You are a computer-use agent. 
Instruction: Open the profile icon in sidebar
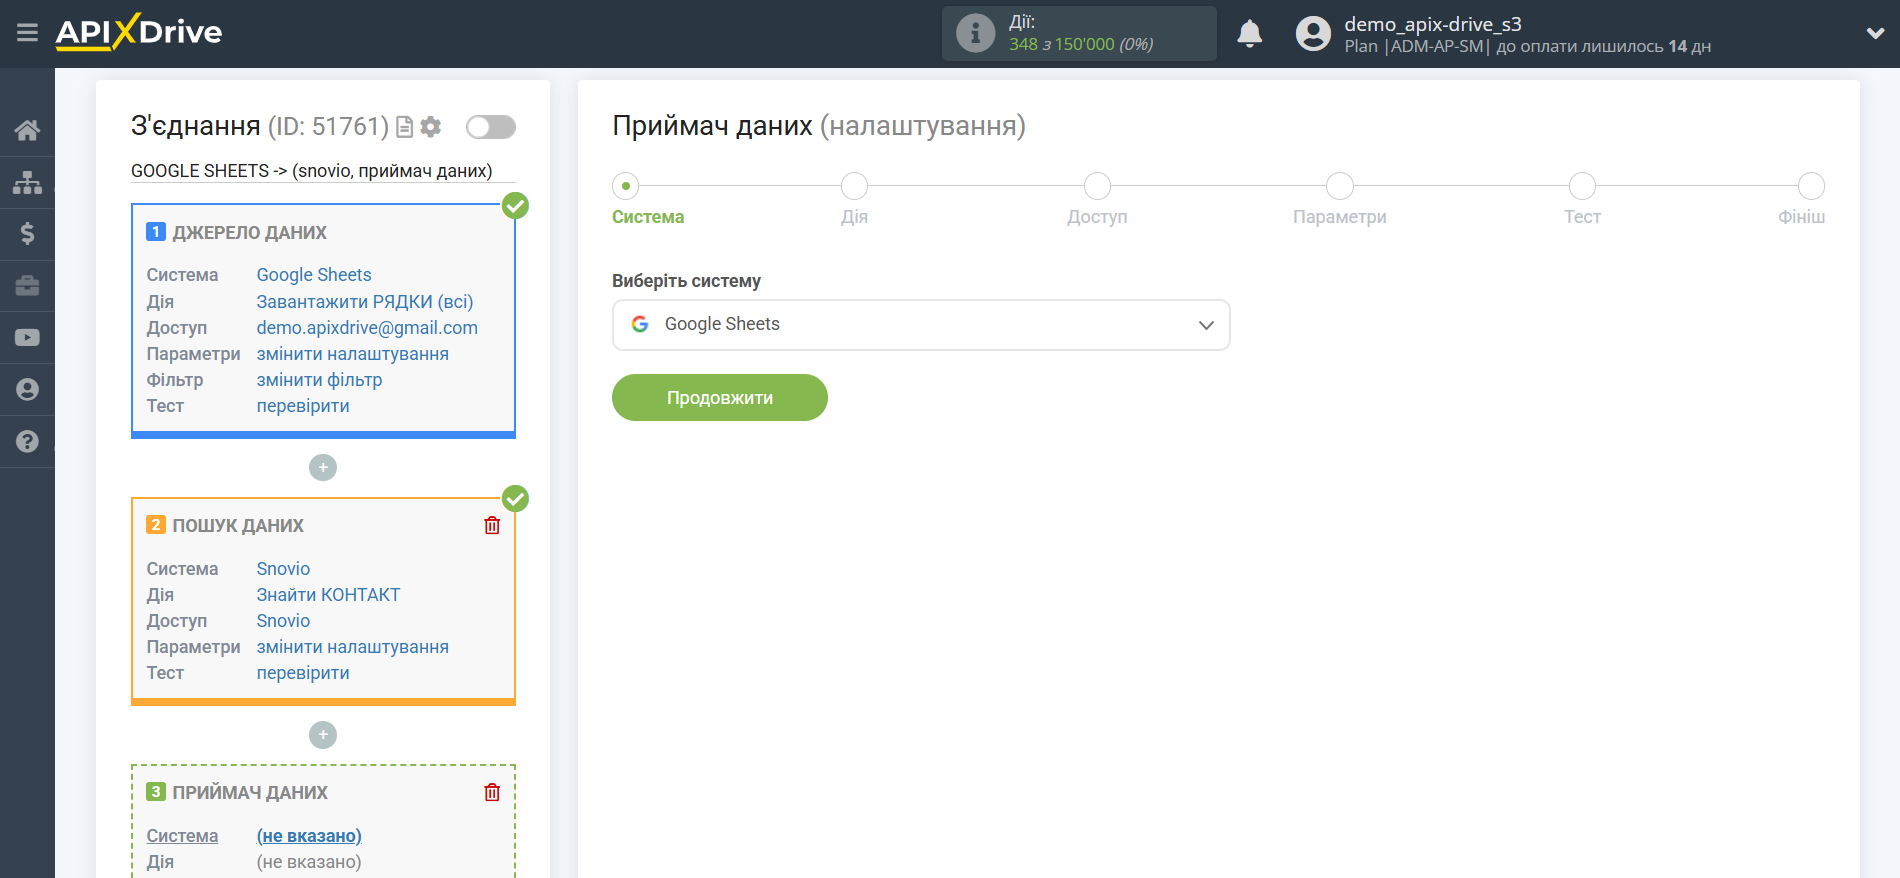27,390
